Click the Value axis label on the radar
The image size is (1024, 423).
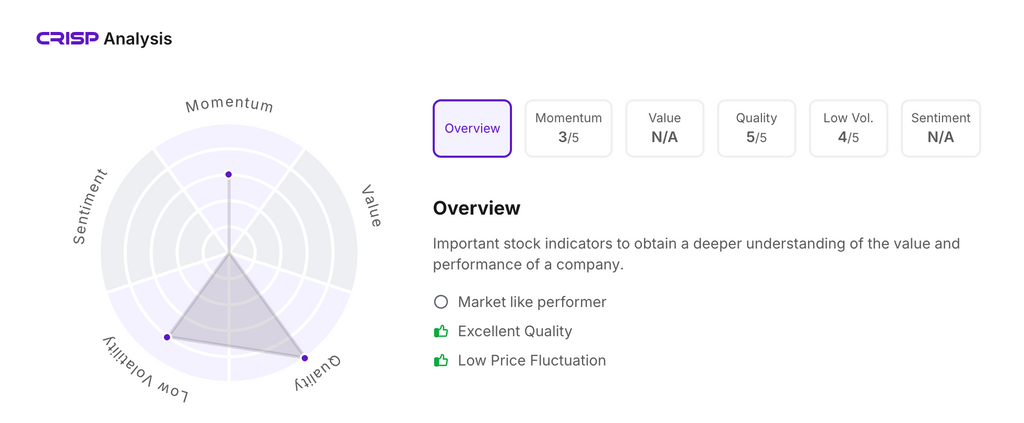tap(371, 206)
